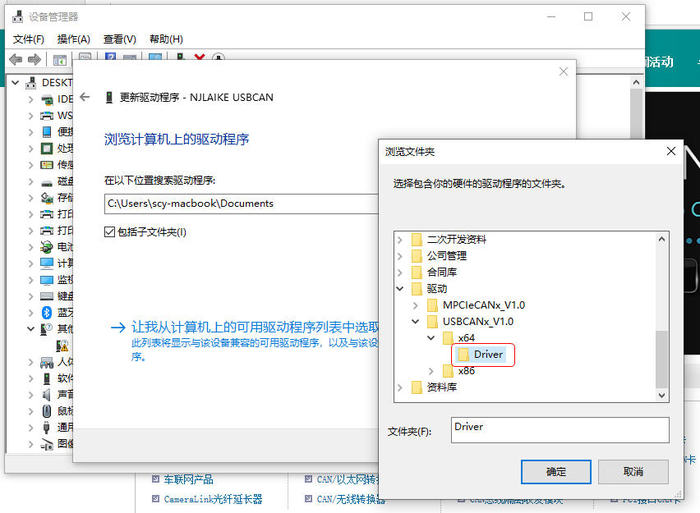Open the 操作(A) menu
The width and height of the screenshot is (700, 513).
74,39
